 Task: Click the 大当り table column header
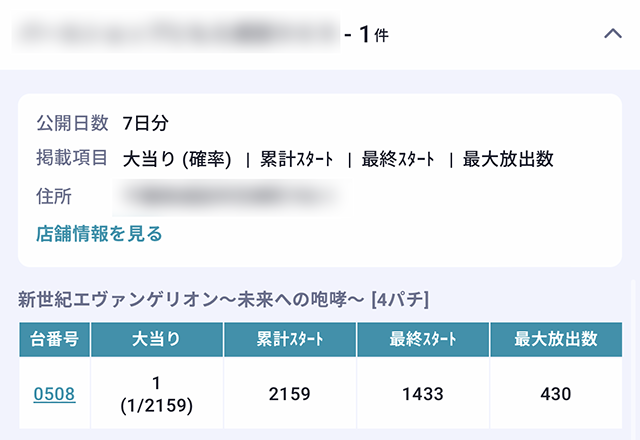pos(156,339)
